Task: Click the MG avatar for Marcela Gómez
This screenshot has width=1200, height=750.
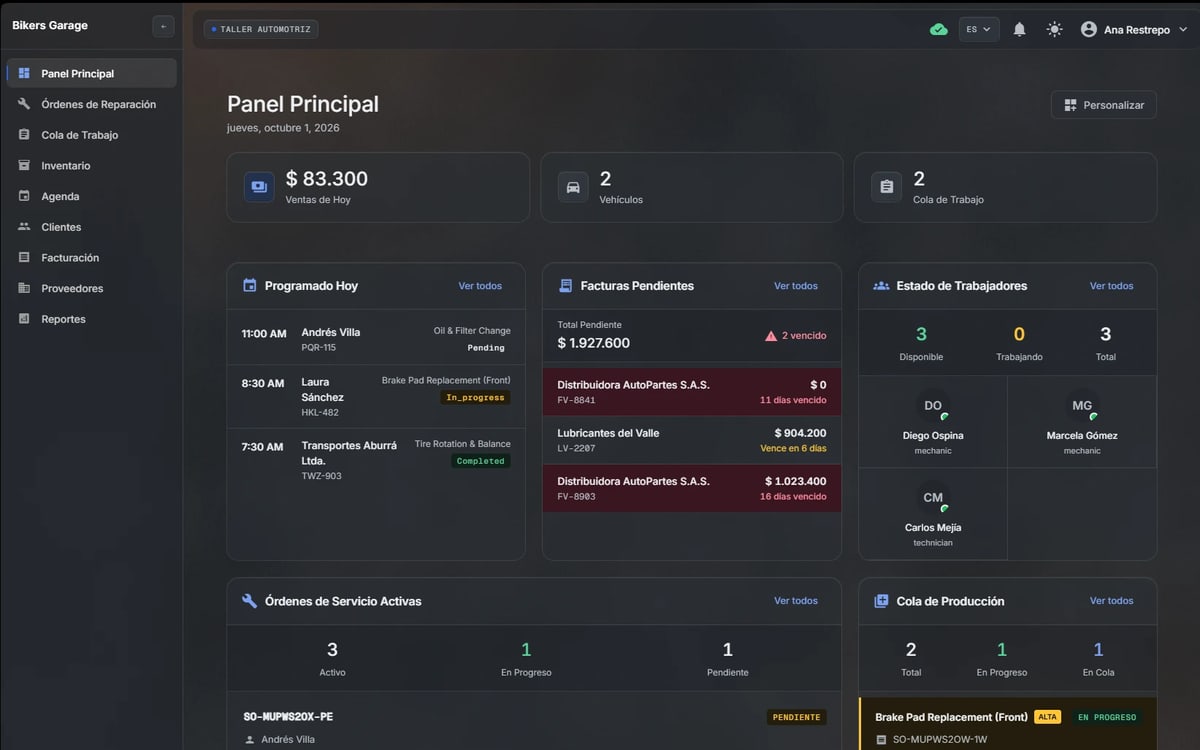Action: [x=1082, y=406]
